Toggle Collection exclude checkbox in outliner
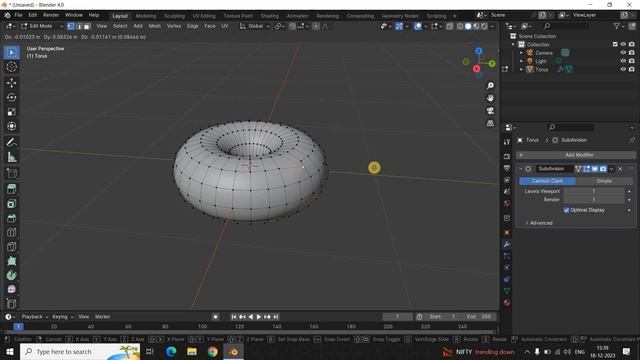Viewport: 640px width, 360px height. (615, 44)
